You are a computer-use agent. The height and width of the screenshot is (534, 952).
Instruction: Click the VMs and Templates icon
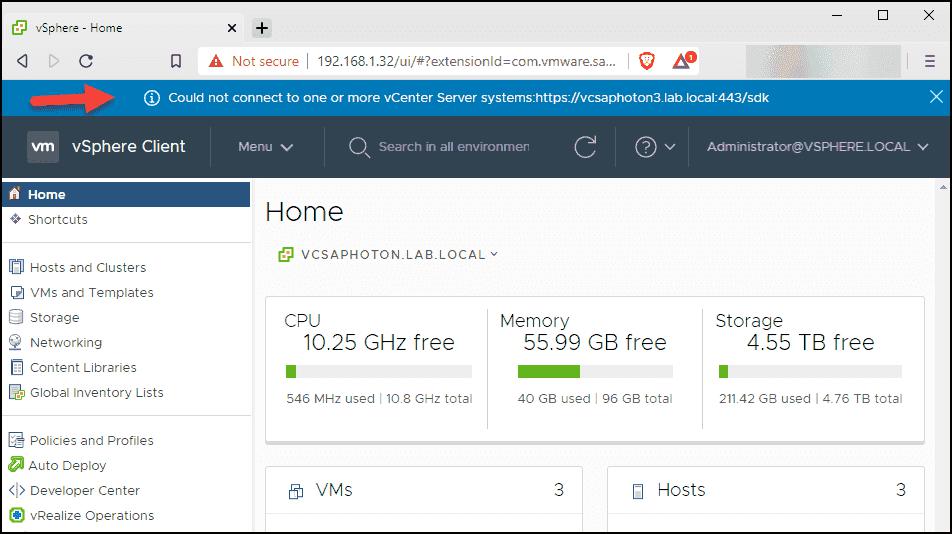click(x=17, y=292)
